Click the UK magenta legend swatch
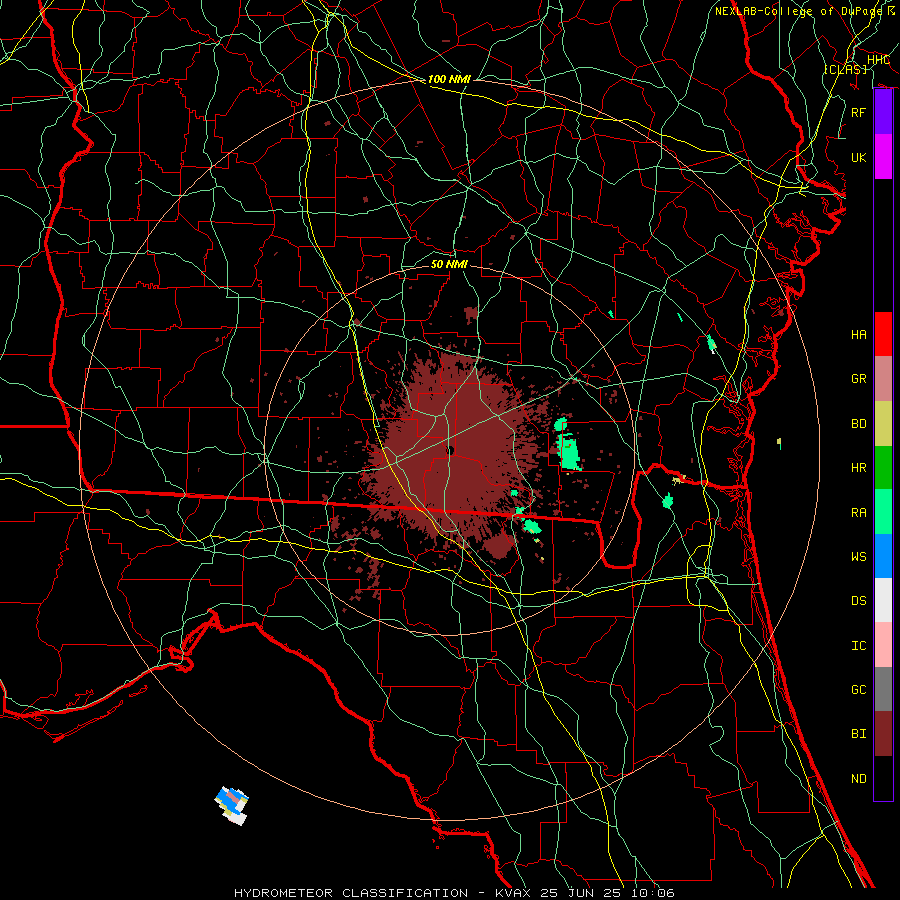This screenshot has height=900, width=900. coord(883,157)
